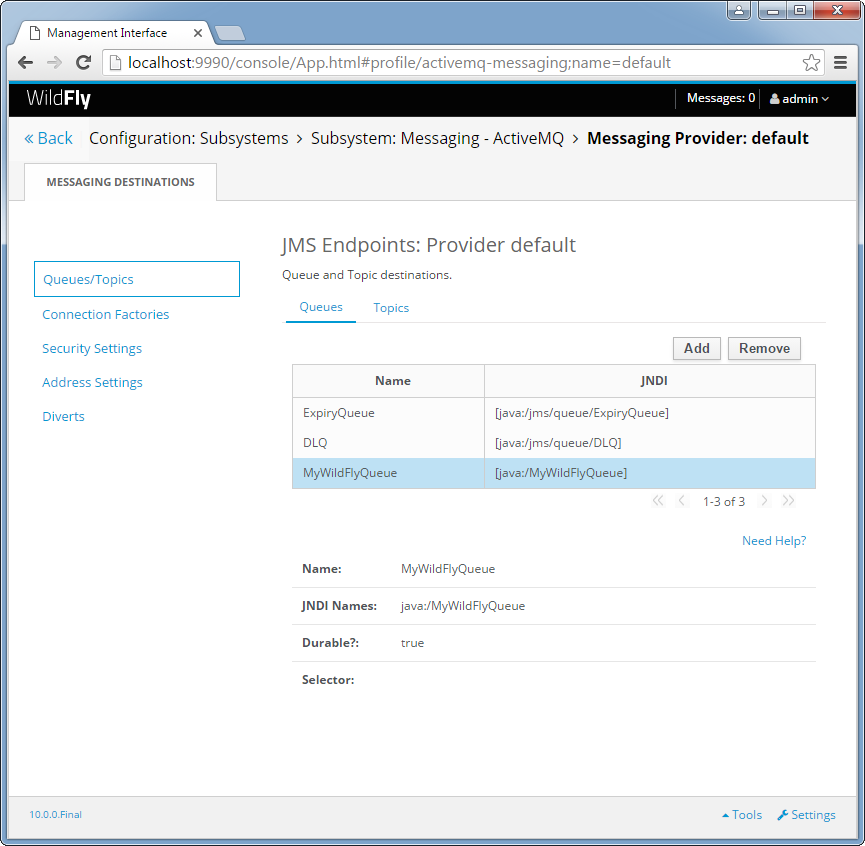Switch to the Topics tab
The width and height of the screenshot is (865, 846).
391,308
